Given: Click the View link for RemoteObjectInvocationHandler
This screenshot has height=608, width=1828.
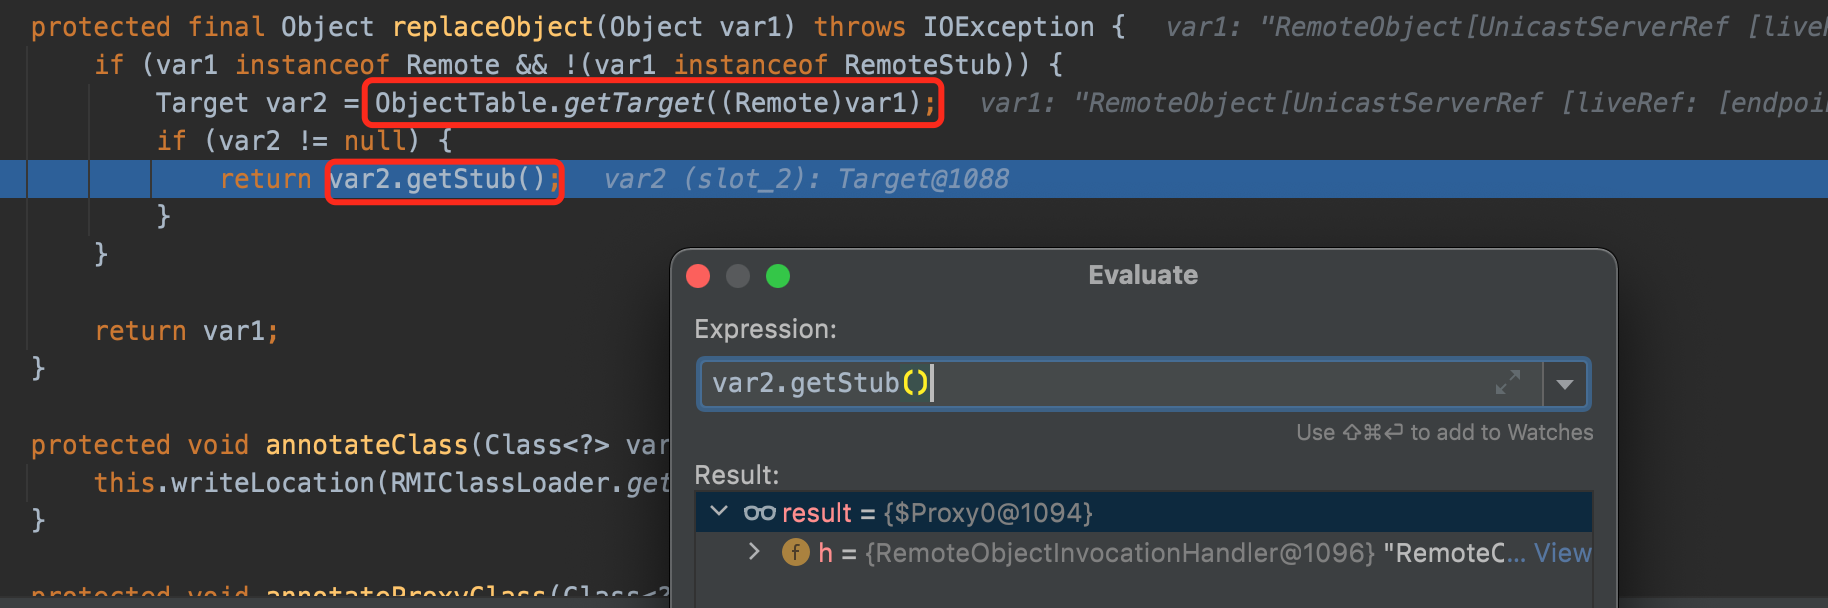Looking at the screenshot, I should (x=1561, y=553).
